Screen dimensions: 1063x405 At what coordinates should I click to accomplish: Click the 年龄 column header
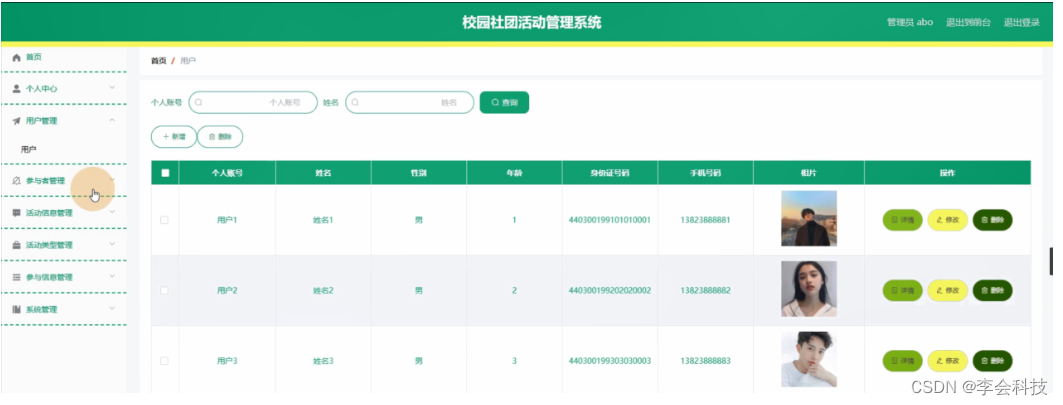[514, 173]
